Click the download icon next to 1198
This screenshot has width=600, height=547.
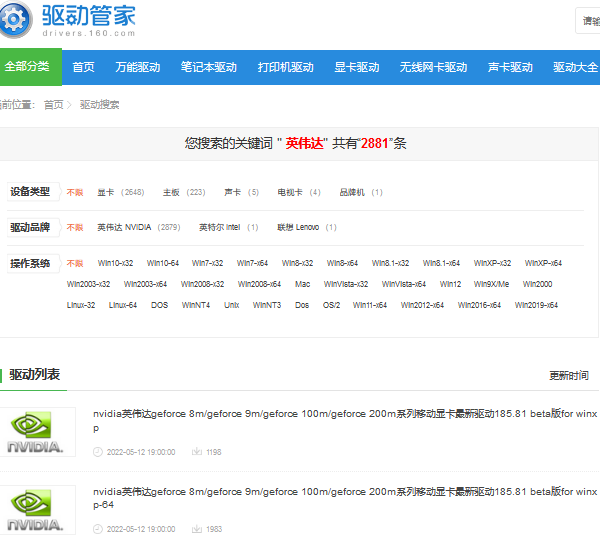pyautogui.click(x=197, y=452)
